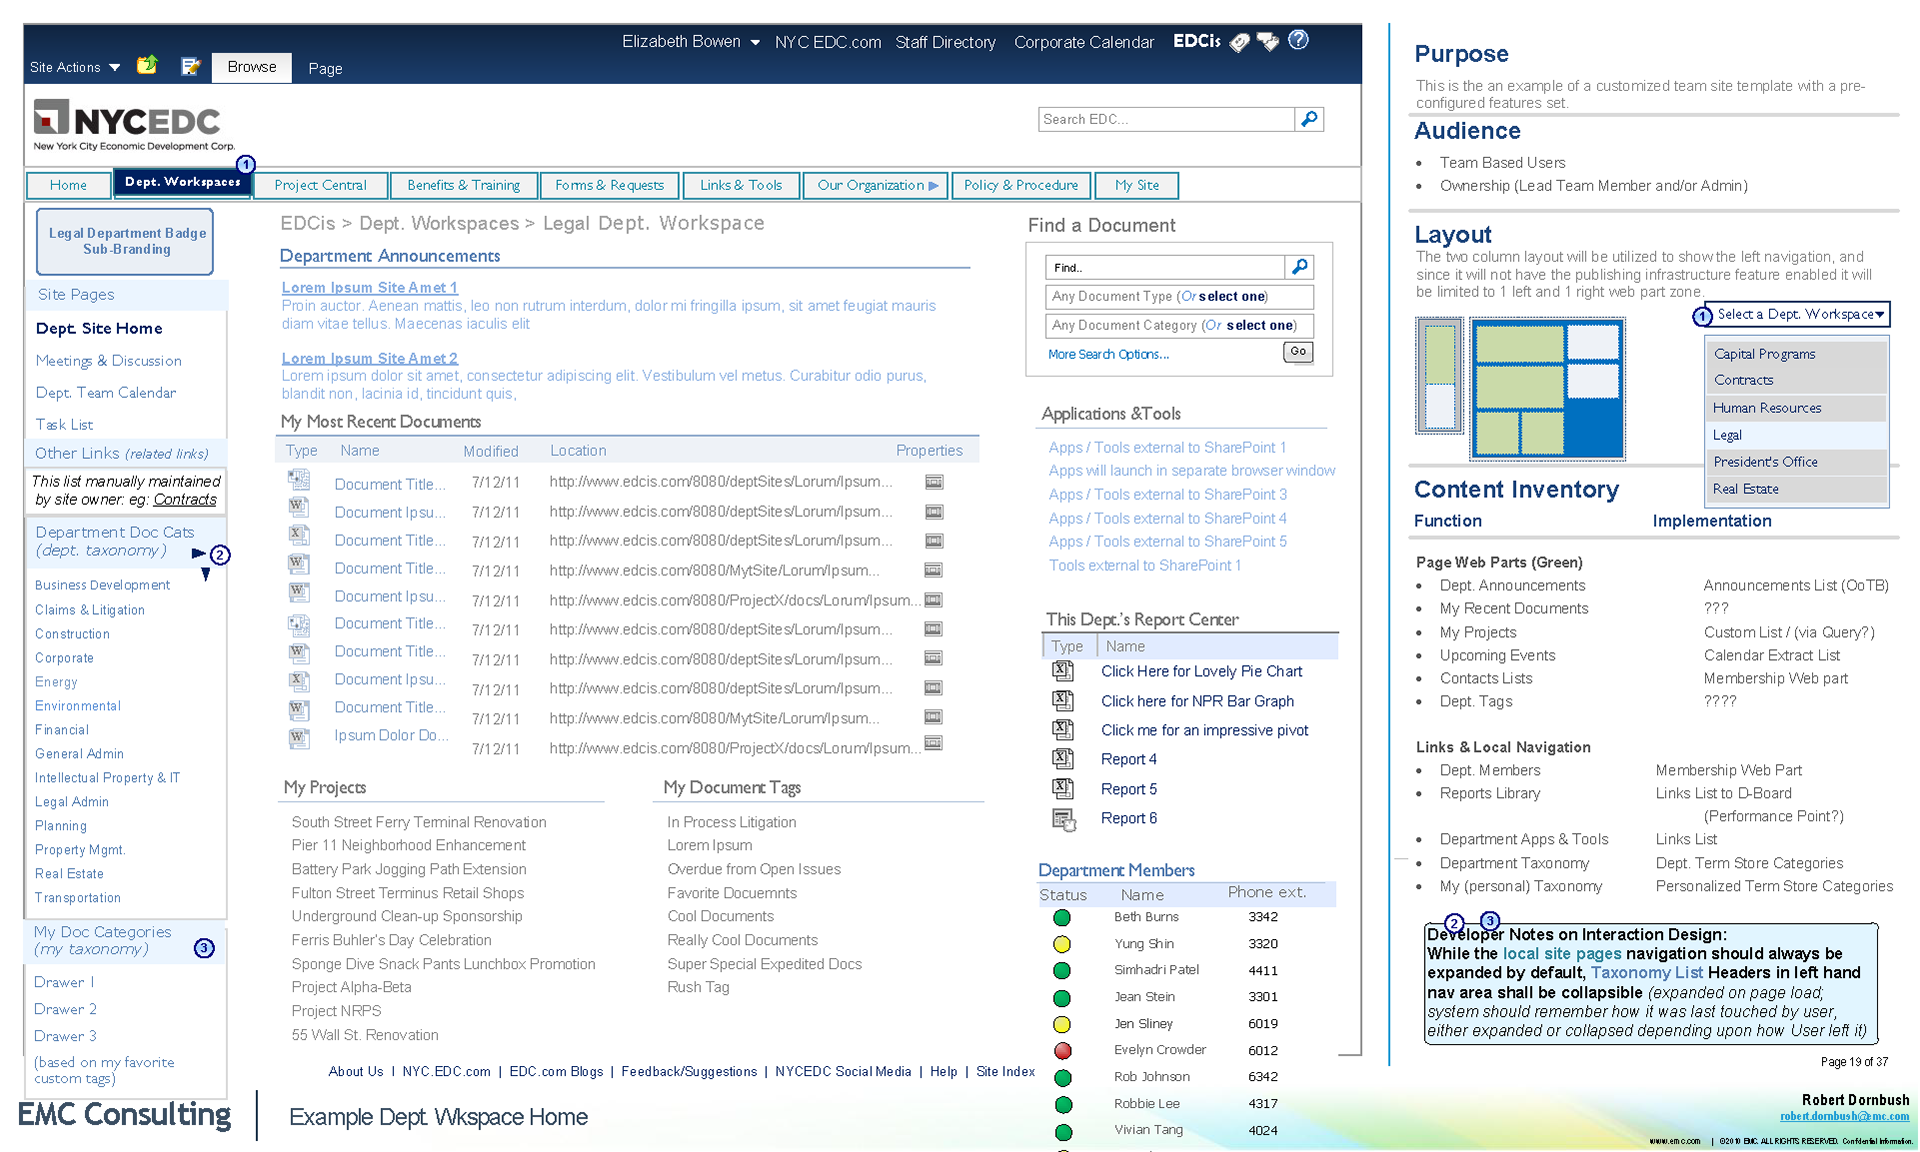This screenshot has width=1920, height=1152.
Task: Click Evelyn Crowder's red status indicator
Action: 1062,1050
